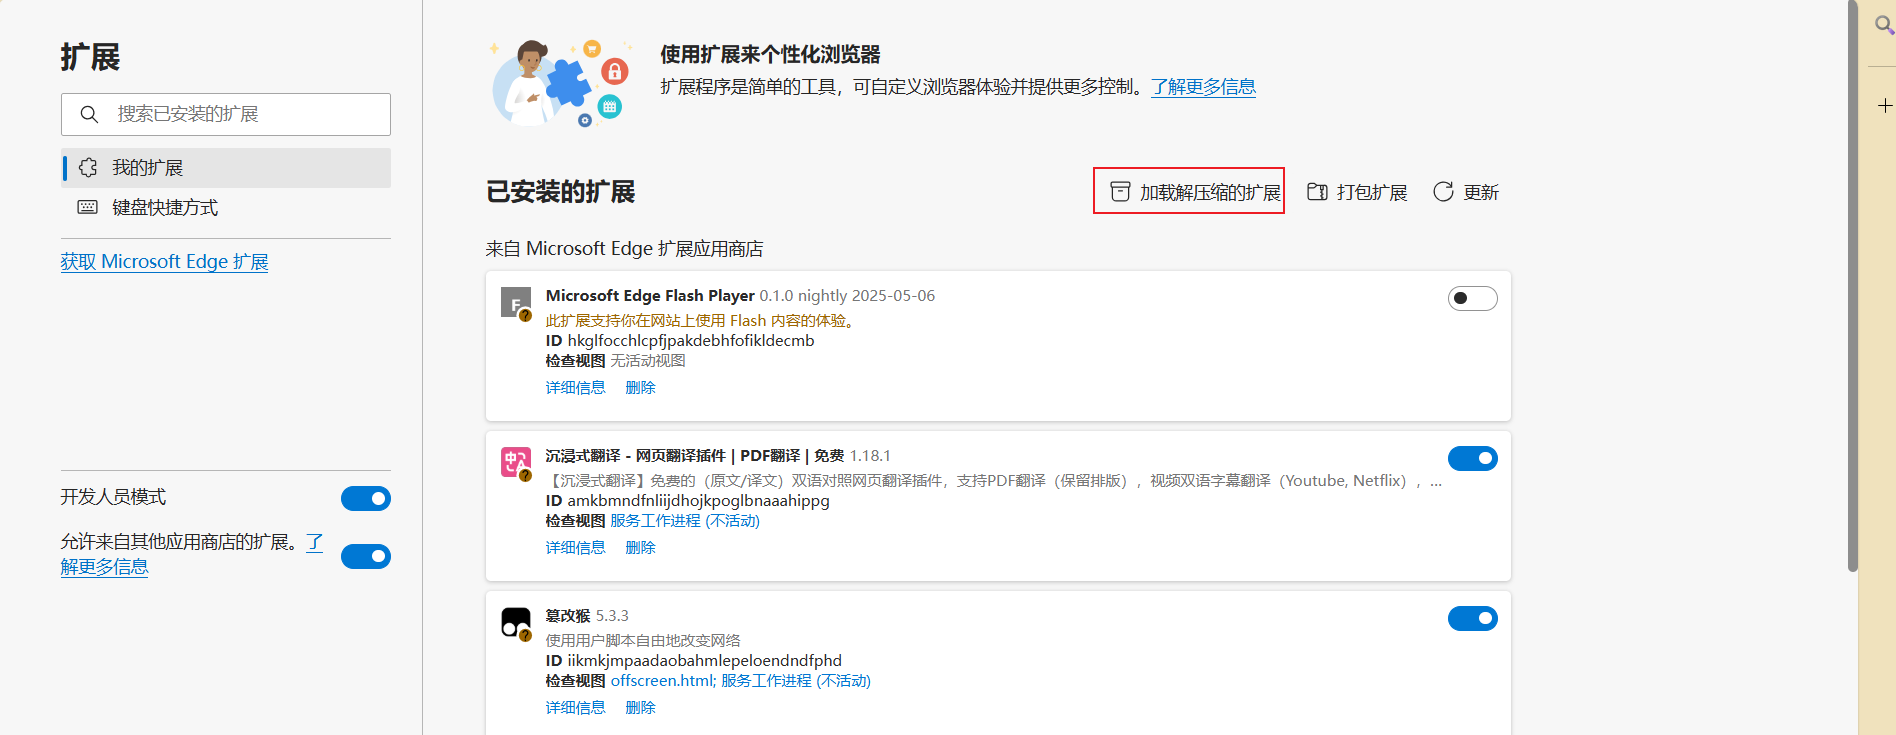This screenshot has width=1896, height=735.
Task: Click the Flash Player extension icon
Action: 516,304
